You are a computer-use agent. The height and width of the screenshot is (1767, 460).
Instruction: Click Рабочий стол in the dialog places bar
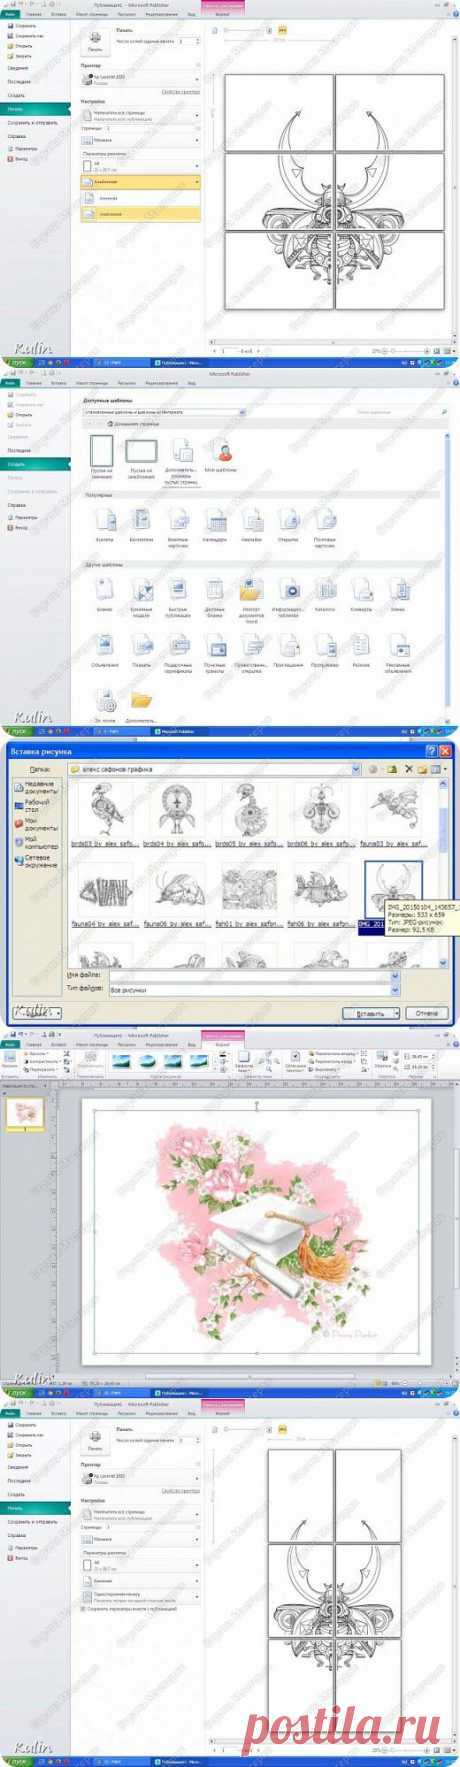click(x=35, y=804)
